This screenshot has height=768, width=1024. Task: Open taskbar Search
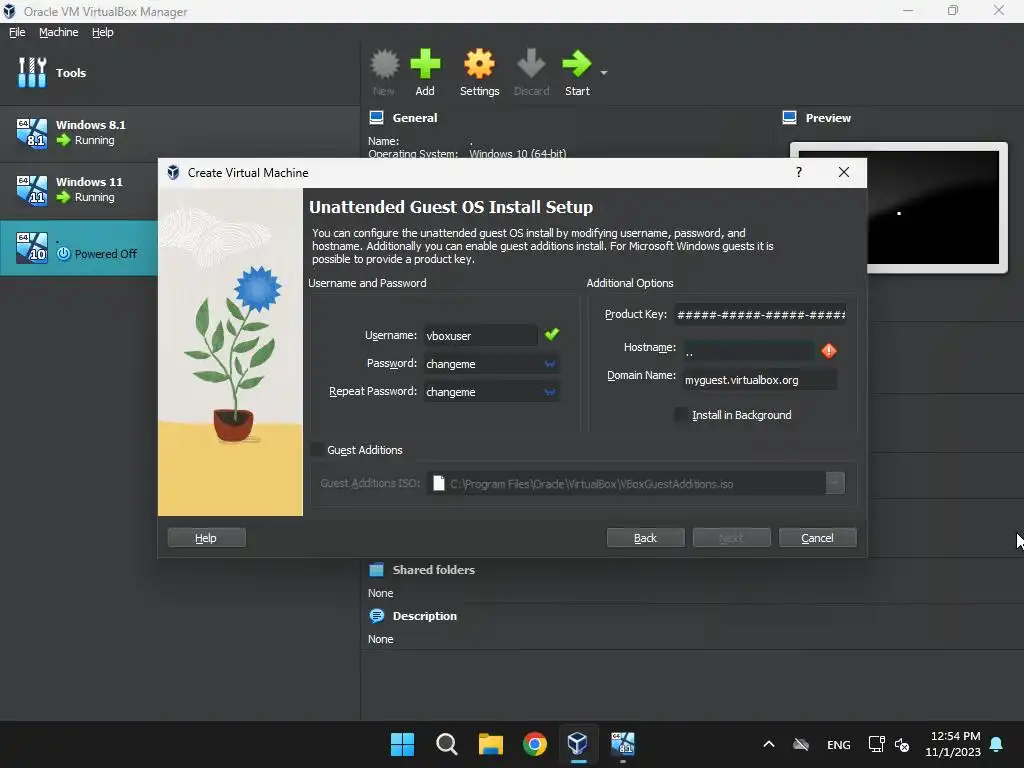coord(447,744)
